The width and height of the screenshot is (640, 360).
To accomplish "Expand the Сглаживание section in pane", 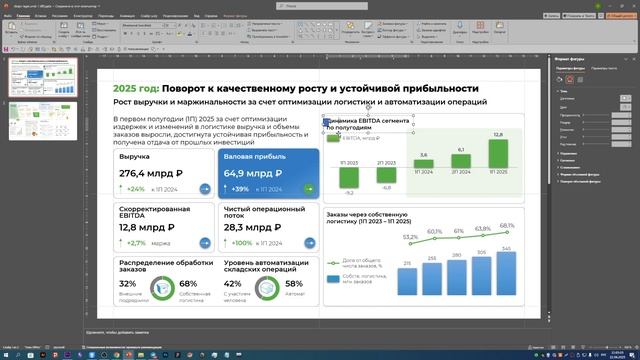I will (569, 167).
